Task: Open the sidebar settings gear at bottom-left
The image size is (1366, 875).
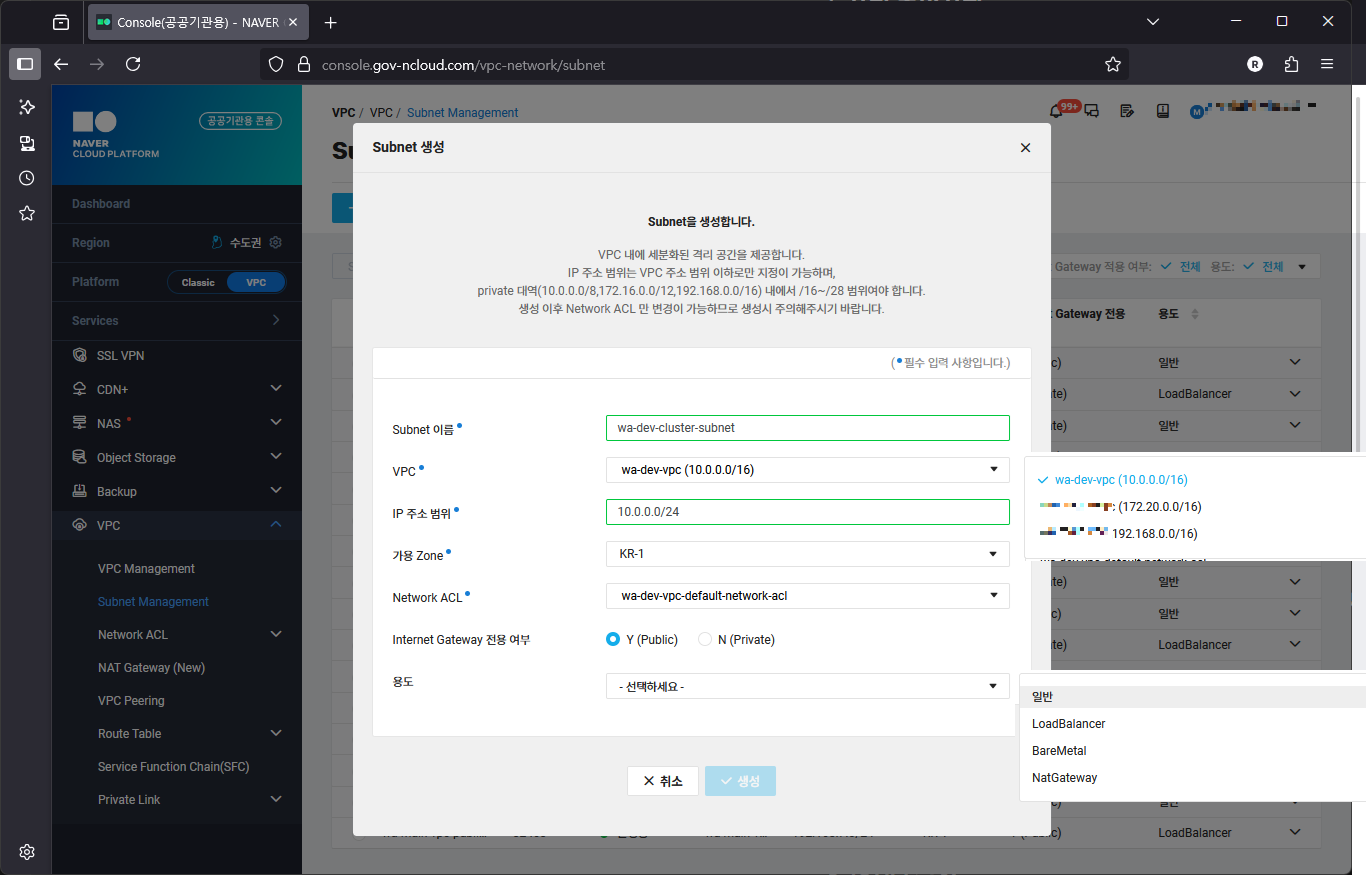Action: click(x=27, y=852)
